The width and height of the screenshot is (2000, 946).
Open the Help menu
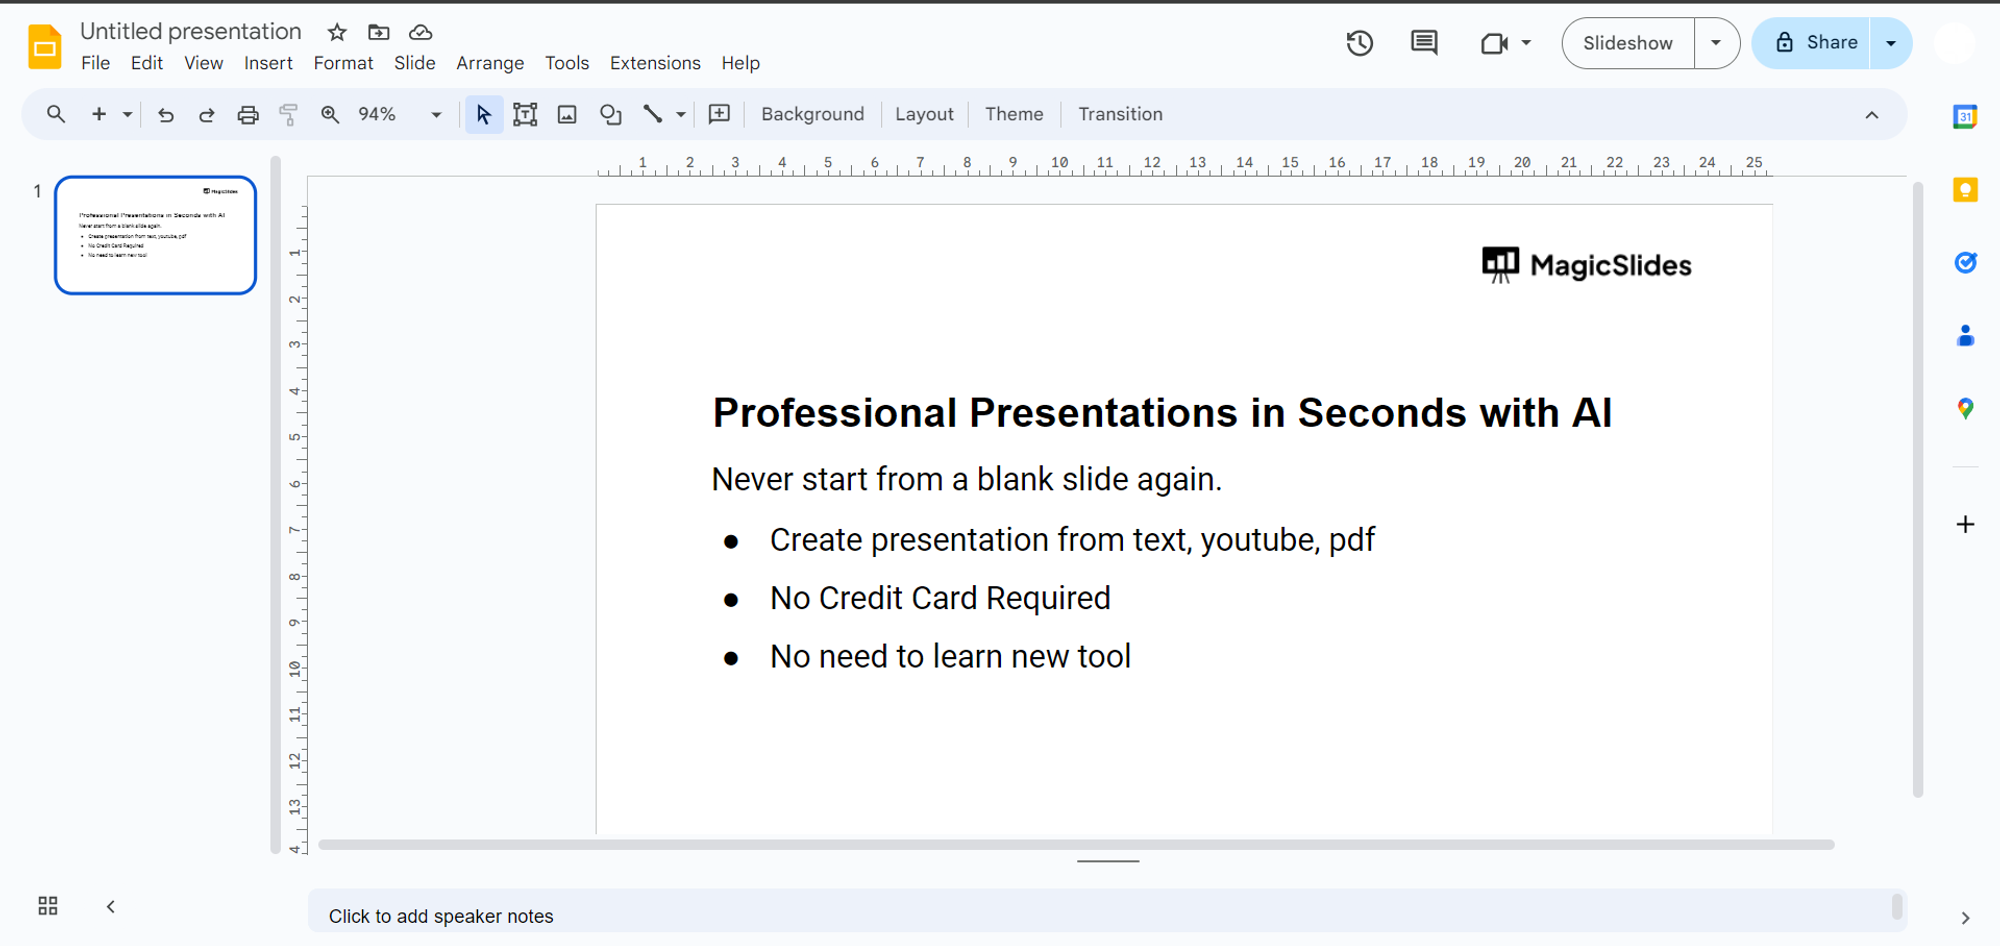(741, 63)
